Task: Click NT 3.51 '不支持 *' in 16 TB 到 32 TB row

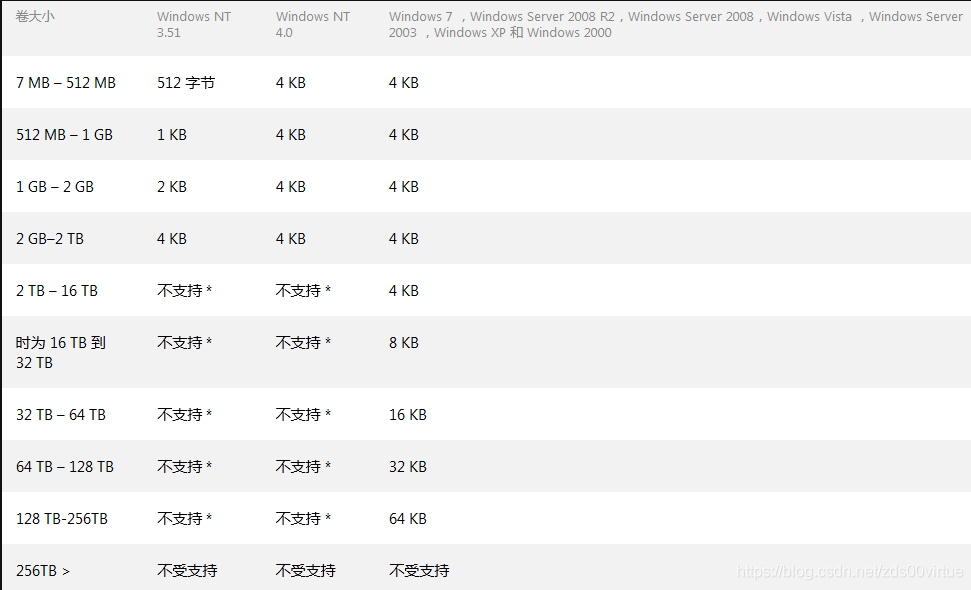Action: click(185, 342)
